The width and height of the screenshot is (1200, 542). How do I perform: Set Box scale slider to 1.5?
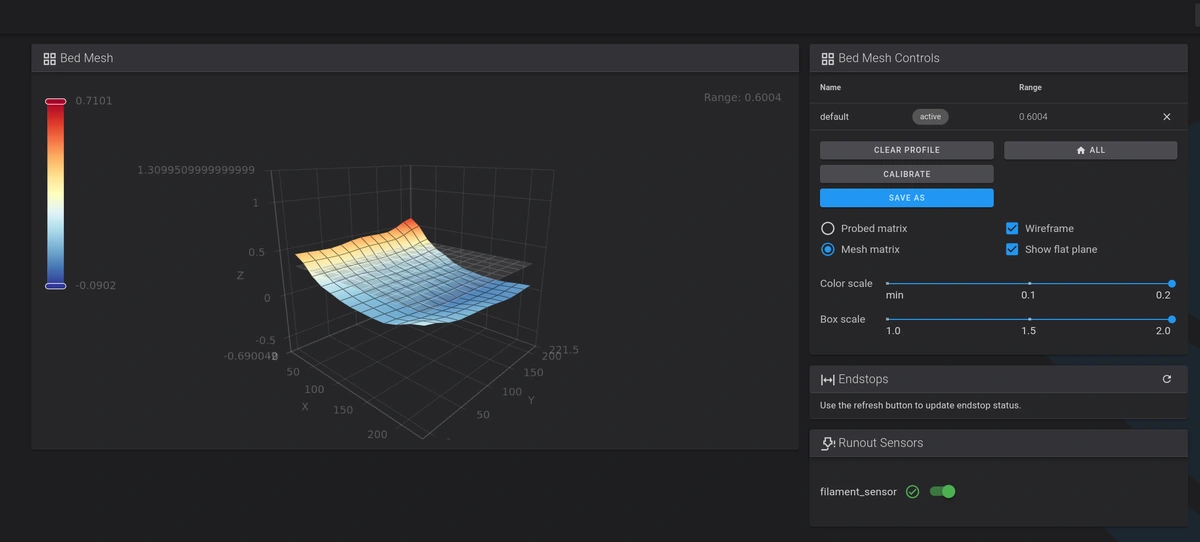click(x=1029, y=319)
